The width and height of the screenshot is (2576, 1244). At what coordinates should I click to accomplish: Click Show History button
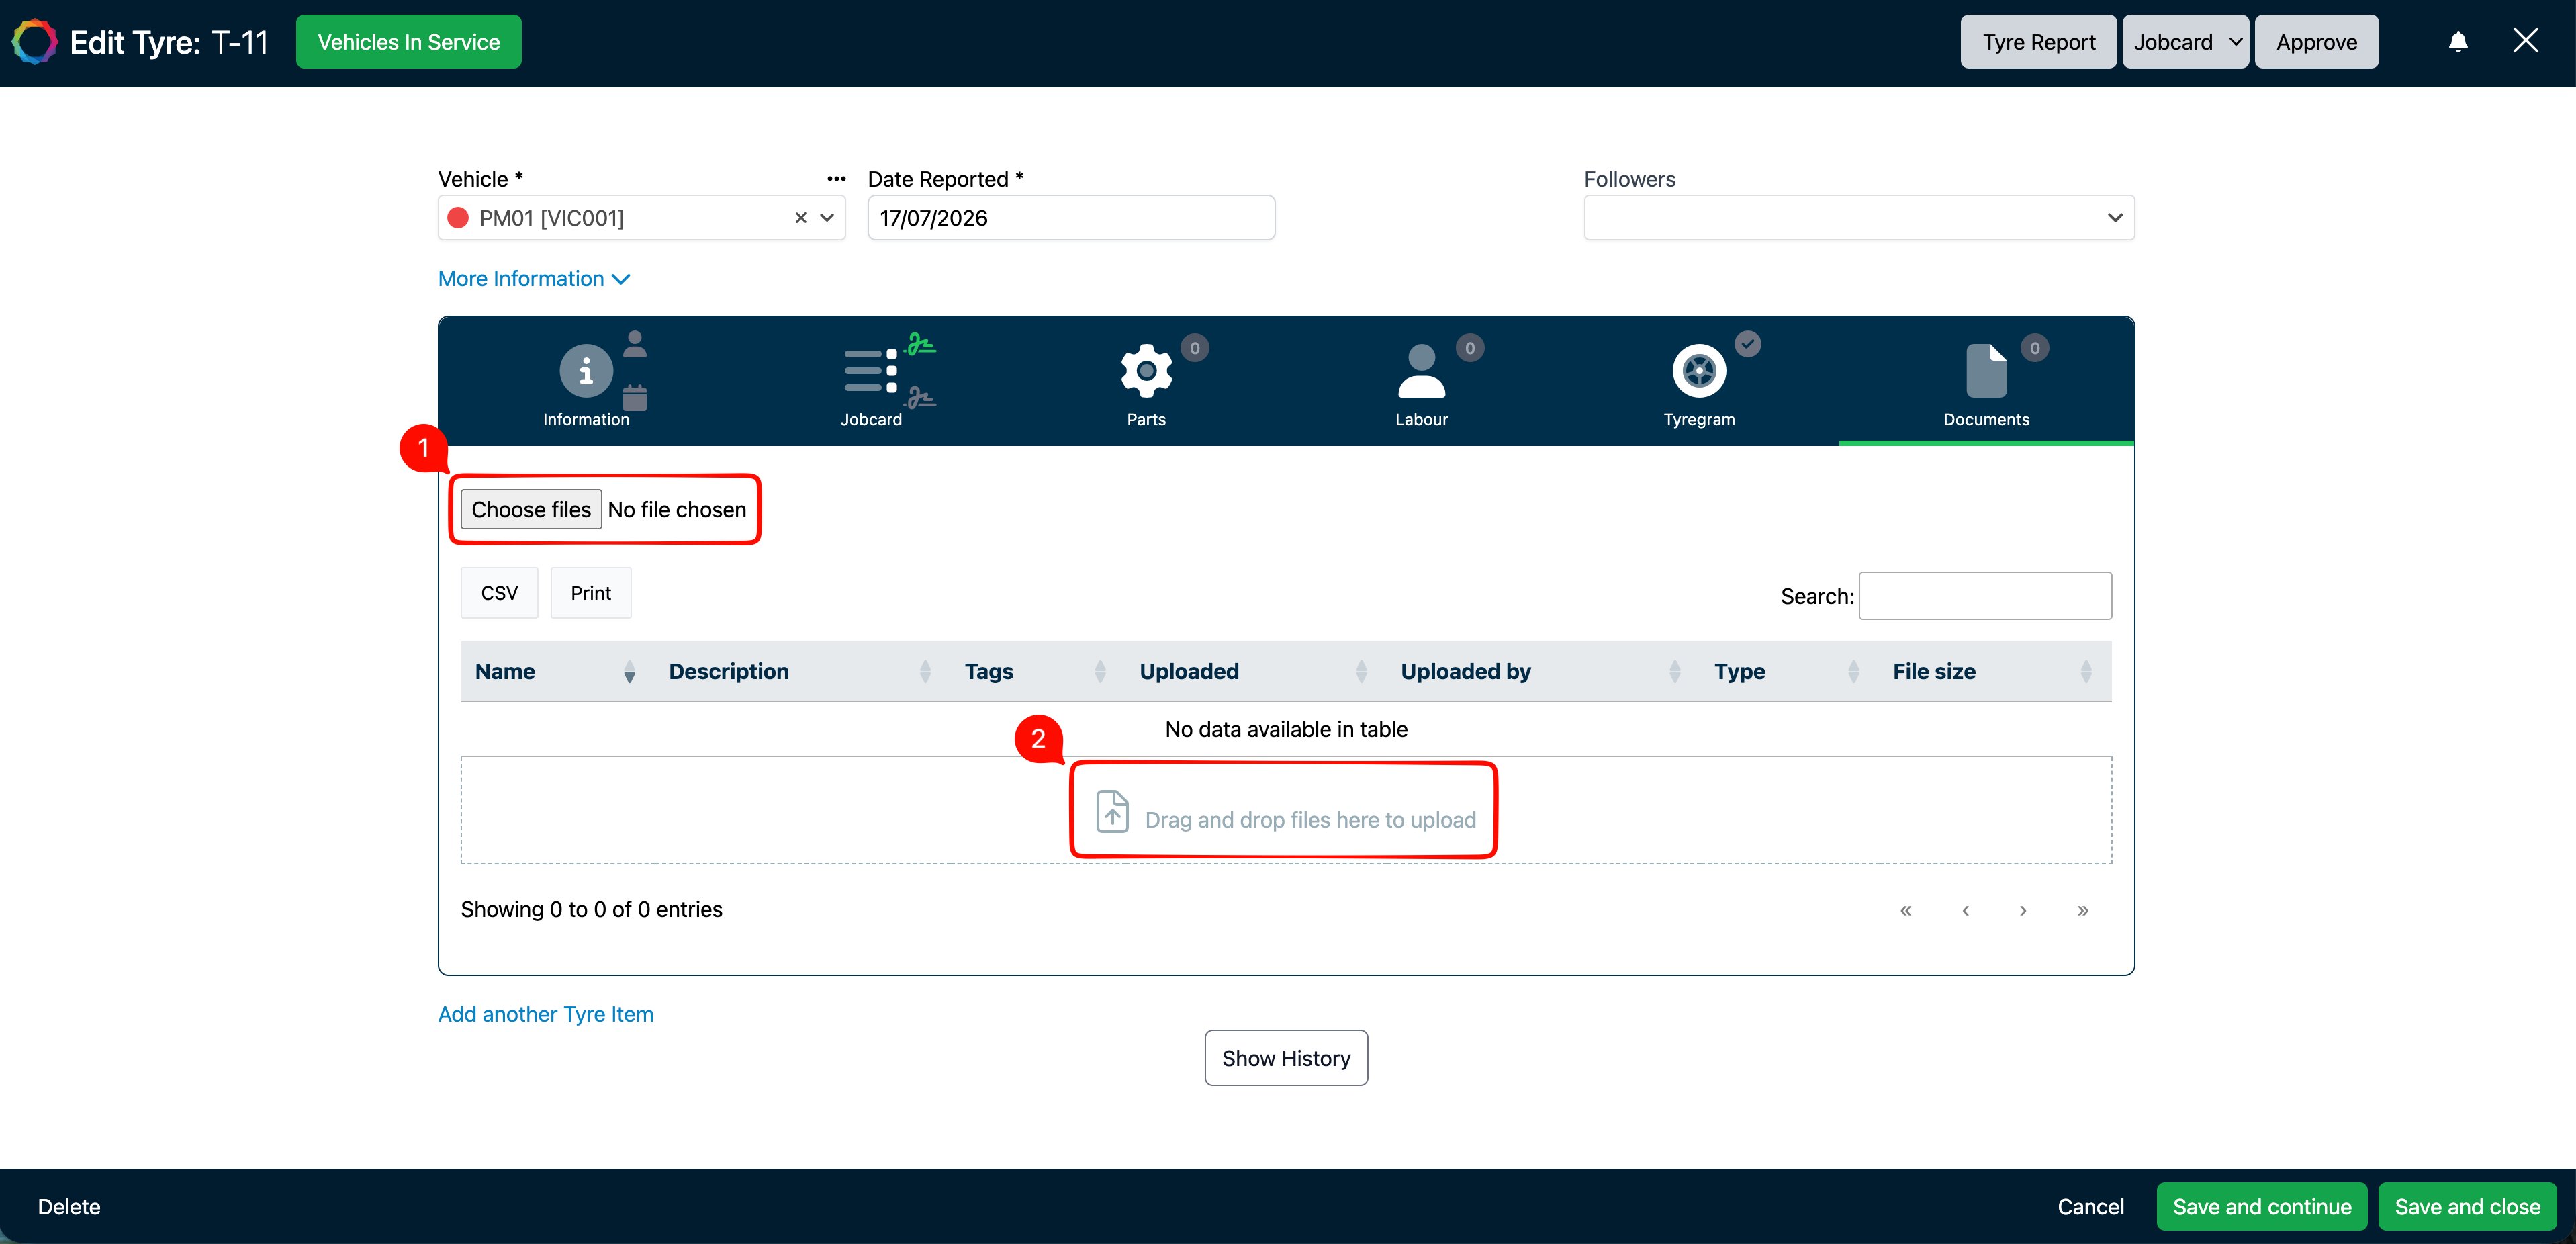pos(1286,1058)
